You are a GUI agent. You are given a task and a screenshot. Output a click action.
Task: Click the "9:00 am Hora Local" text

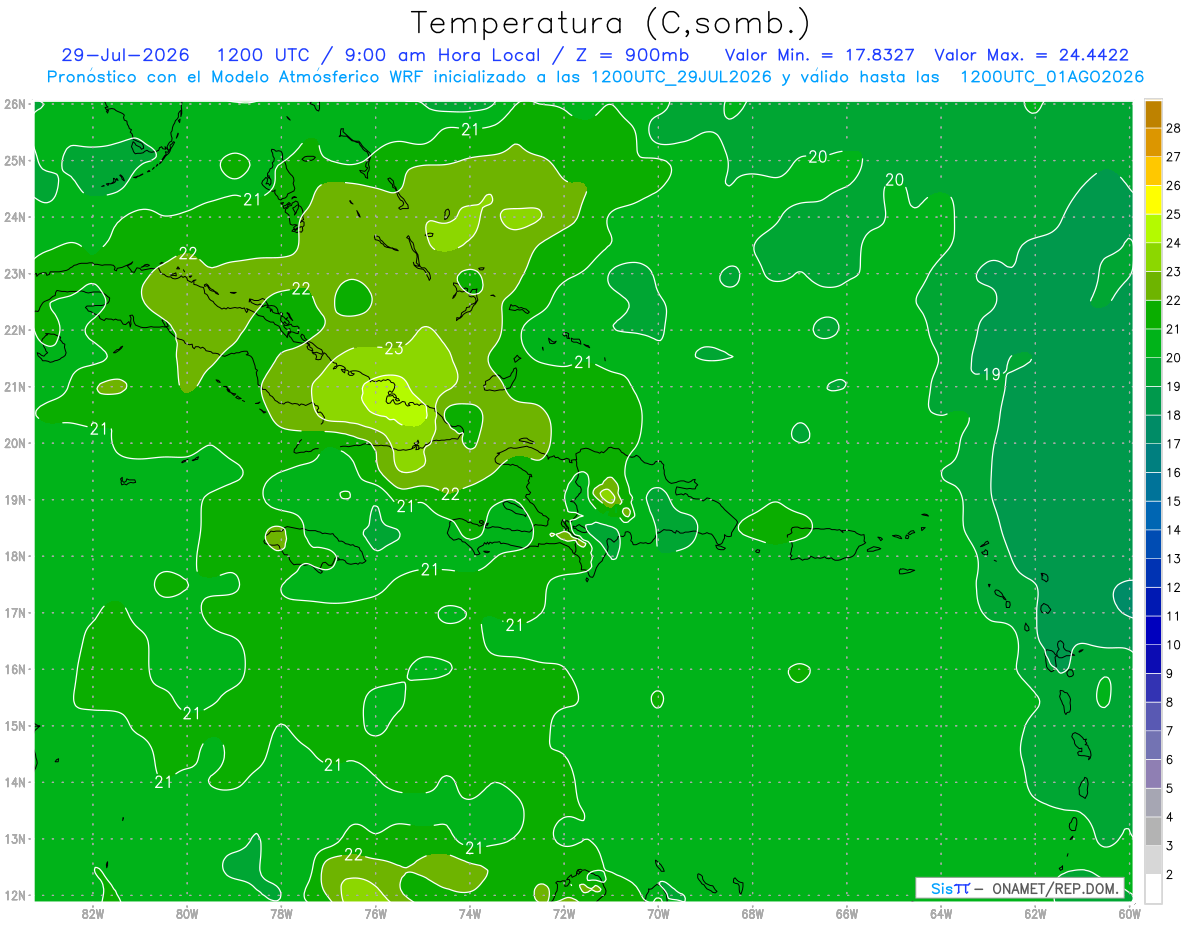[x=443, y=55]
